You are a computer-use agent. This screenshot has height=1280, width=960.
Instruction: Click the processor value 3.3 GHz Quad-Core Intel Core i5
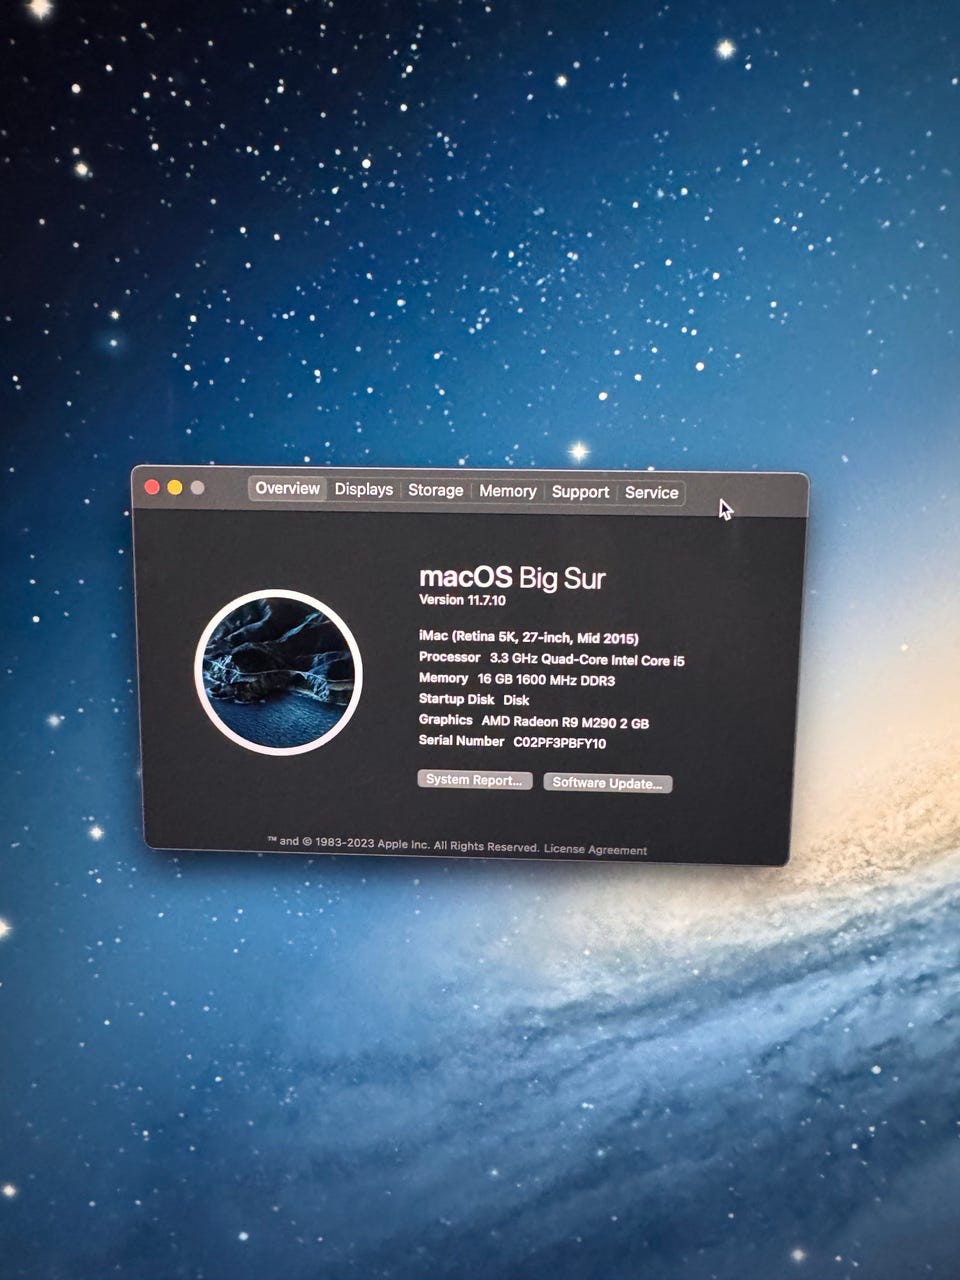(x=587, y=660)
